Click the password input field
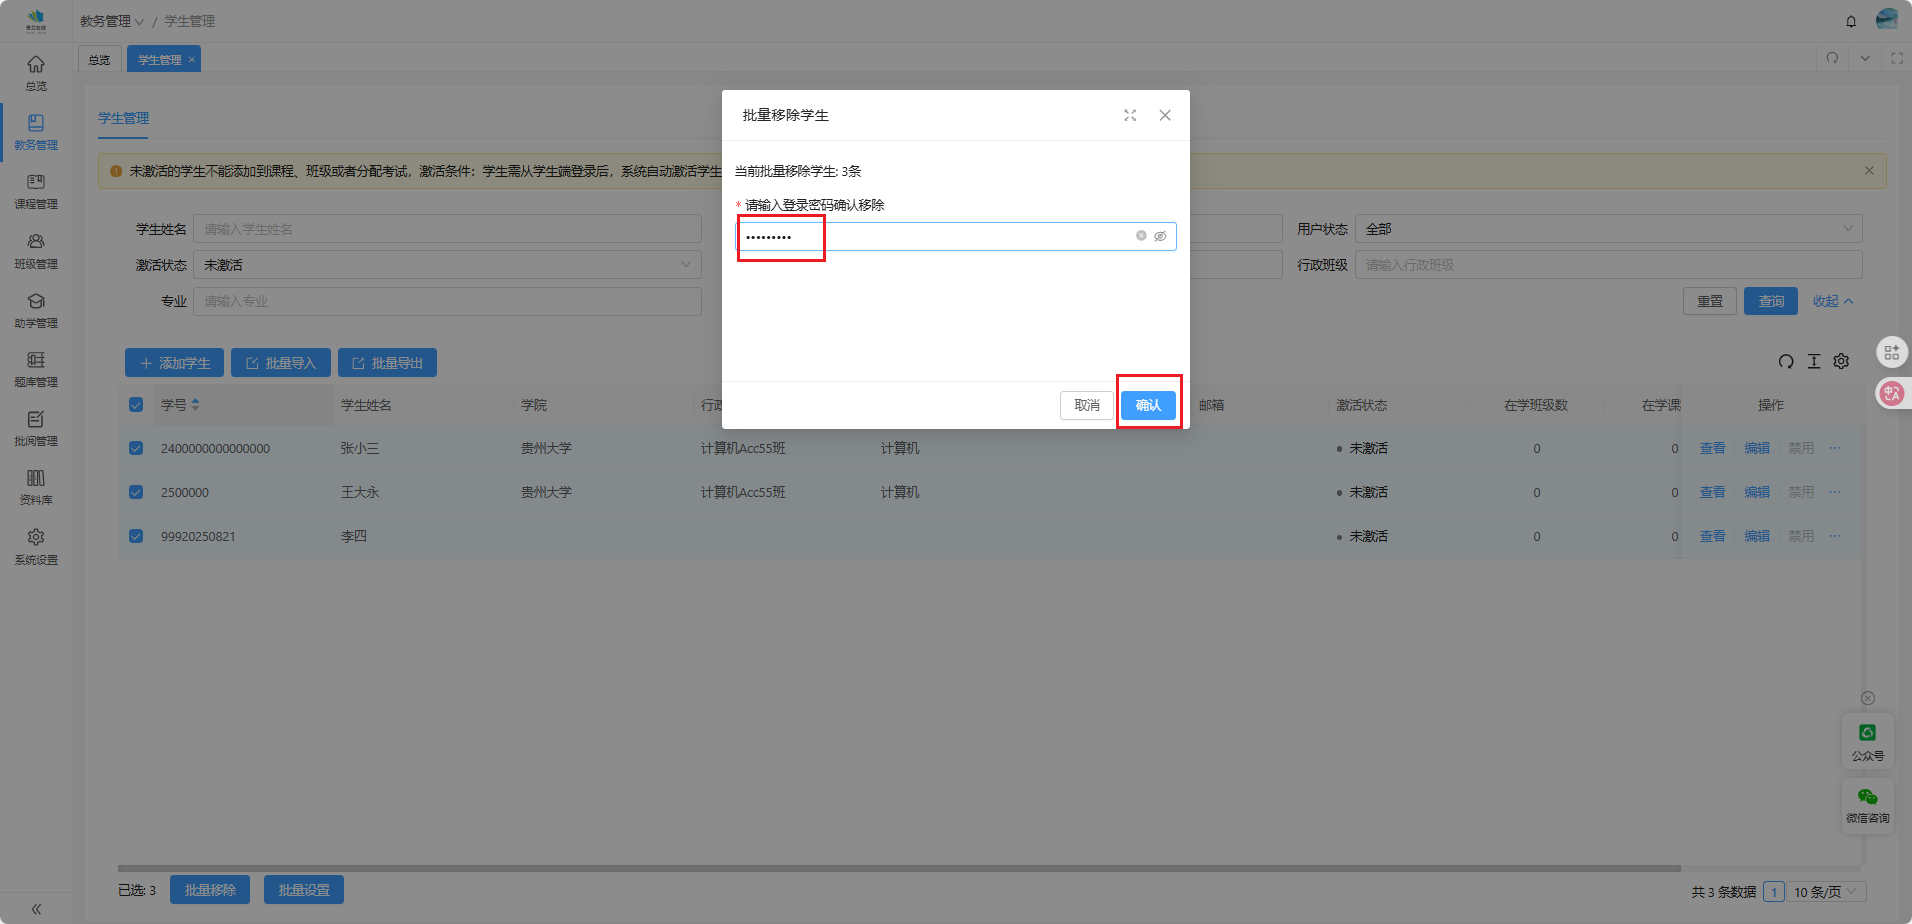Image resolution: width=1912 pixels, height=924 pixels. (940, 237)
